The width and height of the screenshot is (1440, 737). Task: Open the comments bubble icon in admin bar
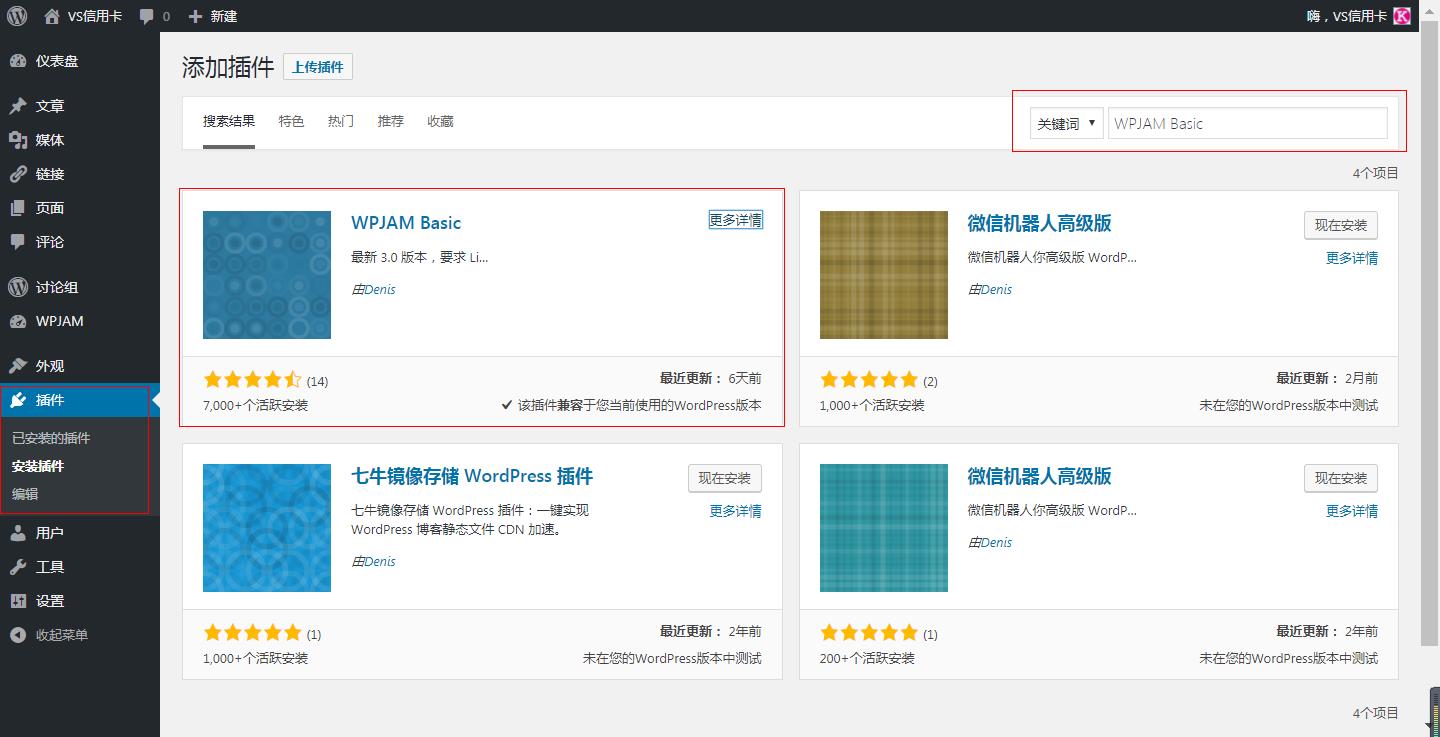pos(147,16)
